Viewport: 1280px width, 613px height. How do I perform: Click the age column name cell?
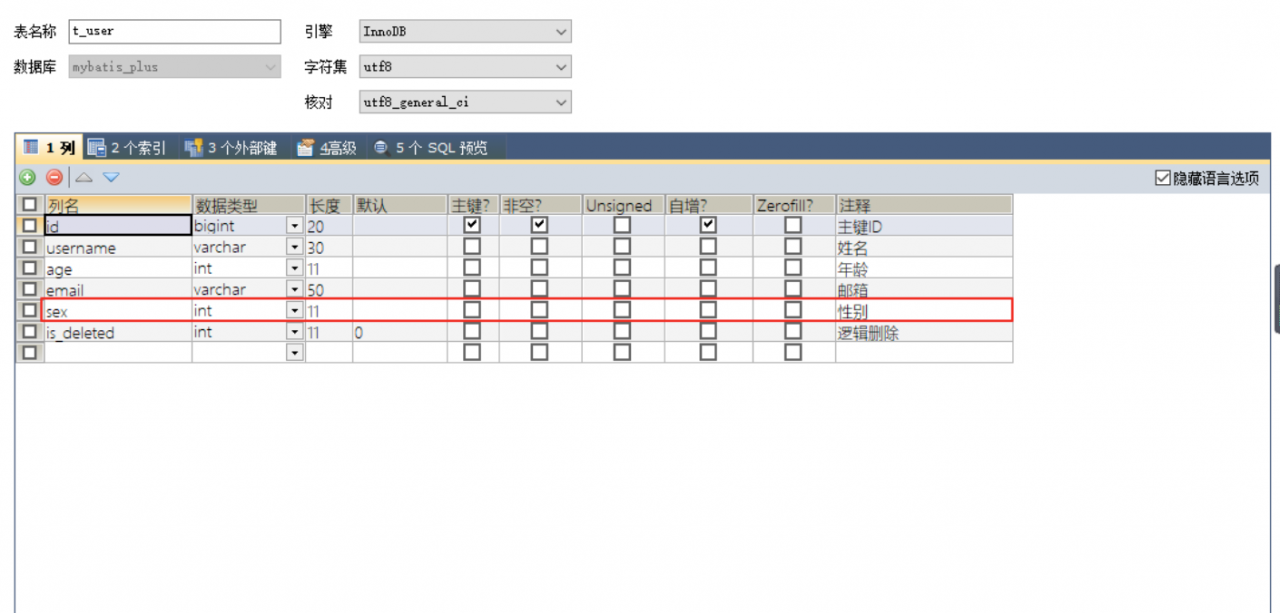coord(118,269)
